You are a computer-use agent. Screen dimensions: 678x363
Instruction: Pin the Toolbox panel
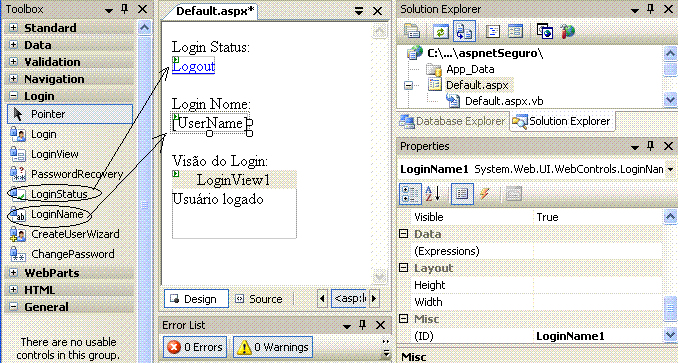click(125, 9)
